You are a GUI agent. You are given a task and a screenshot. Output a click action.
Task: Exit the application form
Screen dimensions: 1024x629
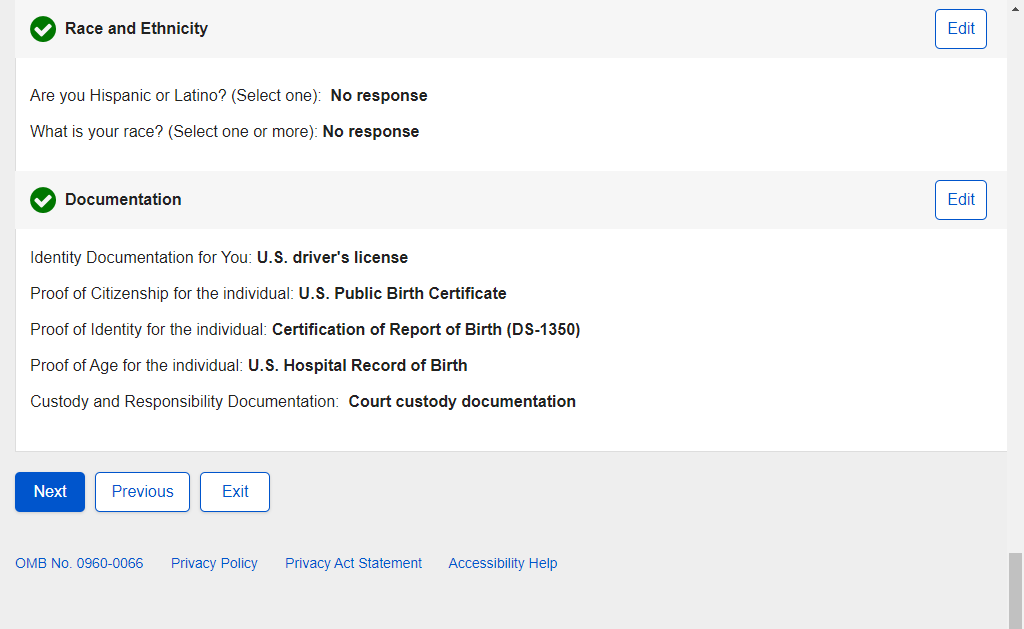coord(235,492)
